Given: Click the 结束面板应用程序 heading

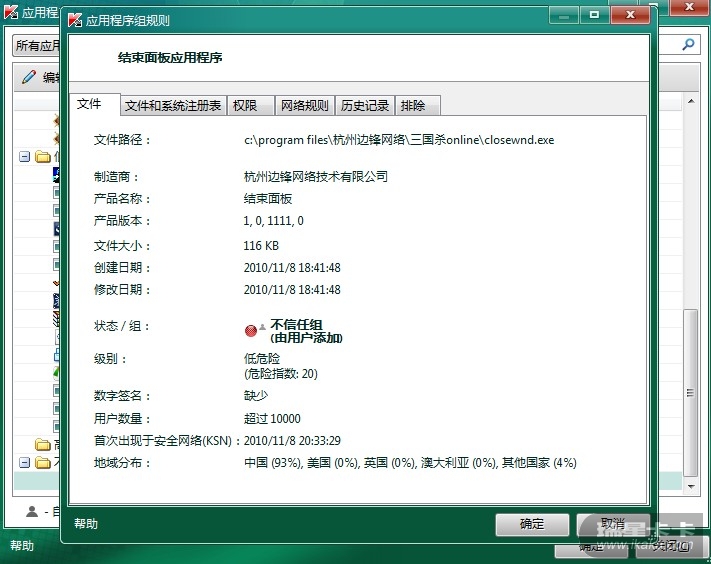Looking at the screenshot, I should point(170,58).
